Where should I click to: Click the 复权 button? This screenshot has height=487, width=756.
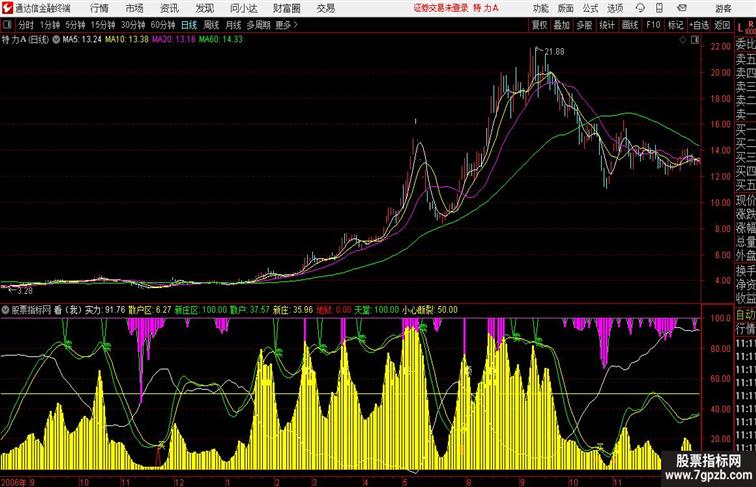(539, 25)
